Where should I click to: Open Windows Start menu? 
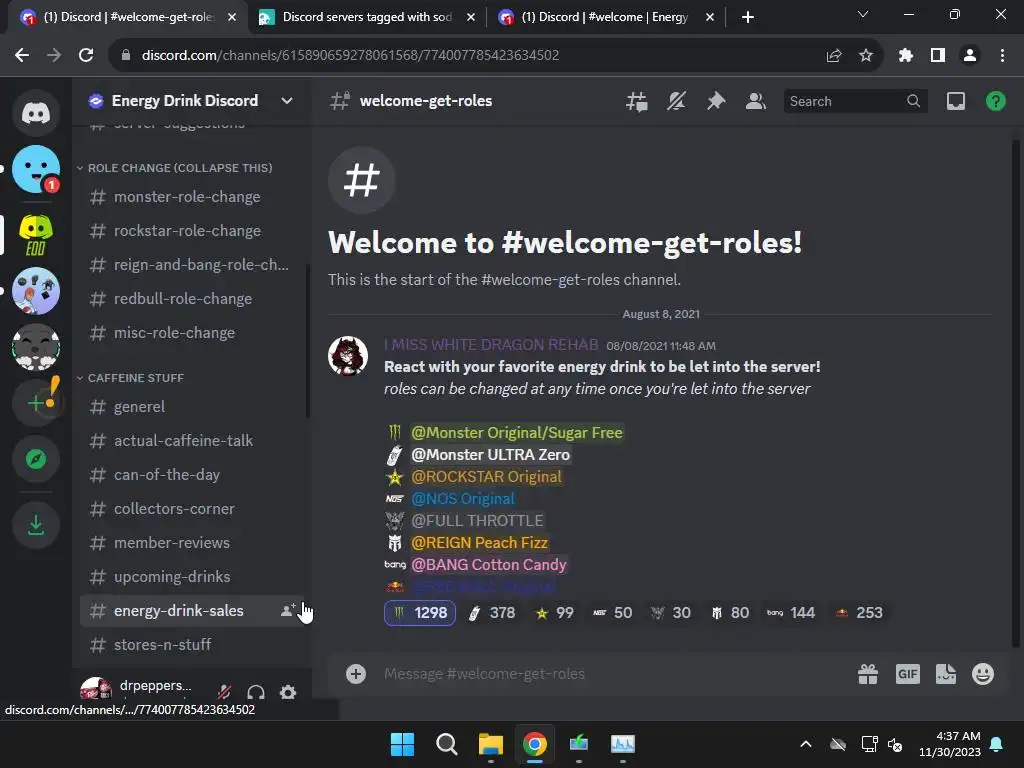tap(402, 744)
